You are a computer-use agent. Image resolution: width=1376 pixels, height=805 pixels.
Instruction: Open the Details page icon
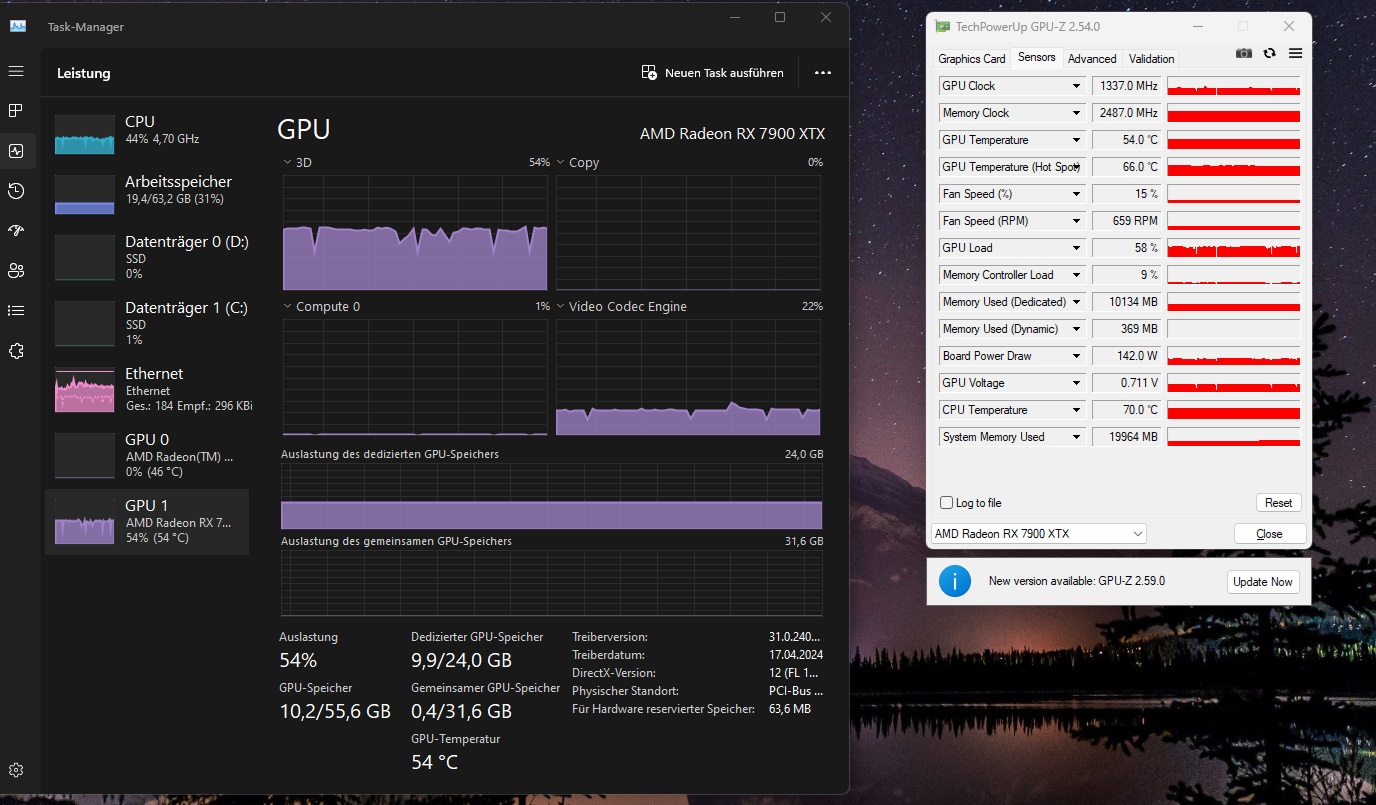pos(16,311)
